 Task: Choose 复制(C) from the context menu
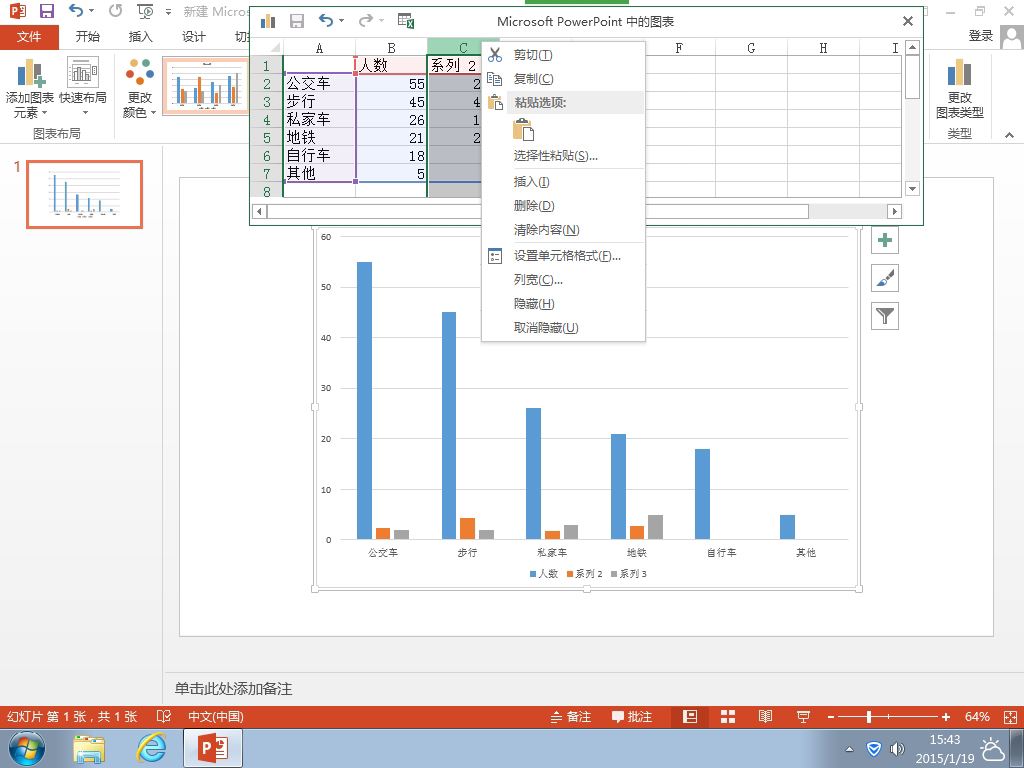563,79
